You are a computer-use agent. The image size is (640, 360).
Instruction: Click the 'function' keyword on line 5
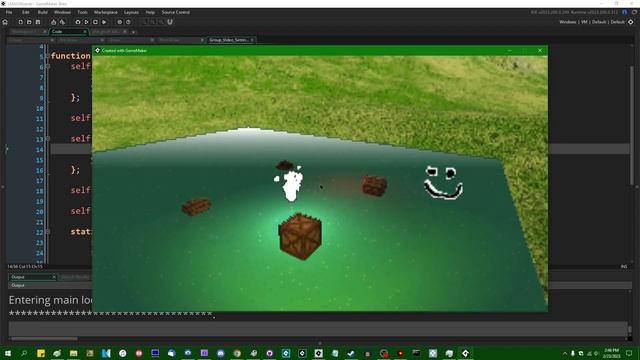click(70, 56)
